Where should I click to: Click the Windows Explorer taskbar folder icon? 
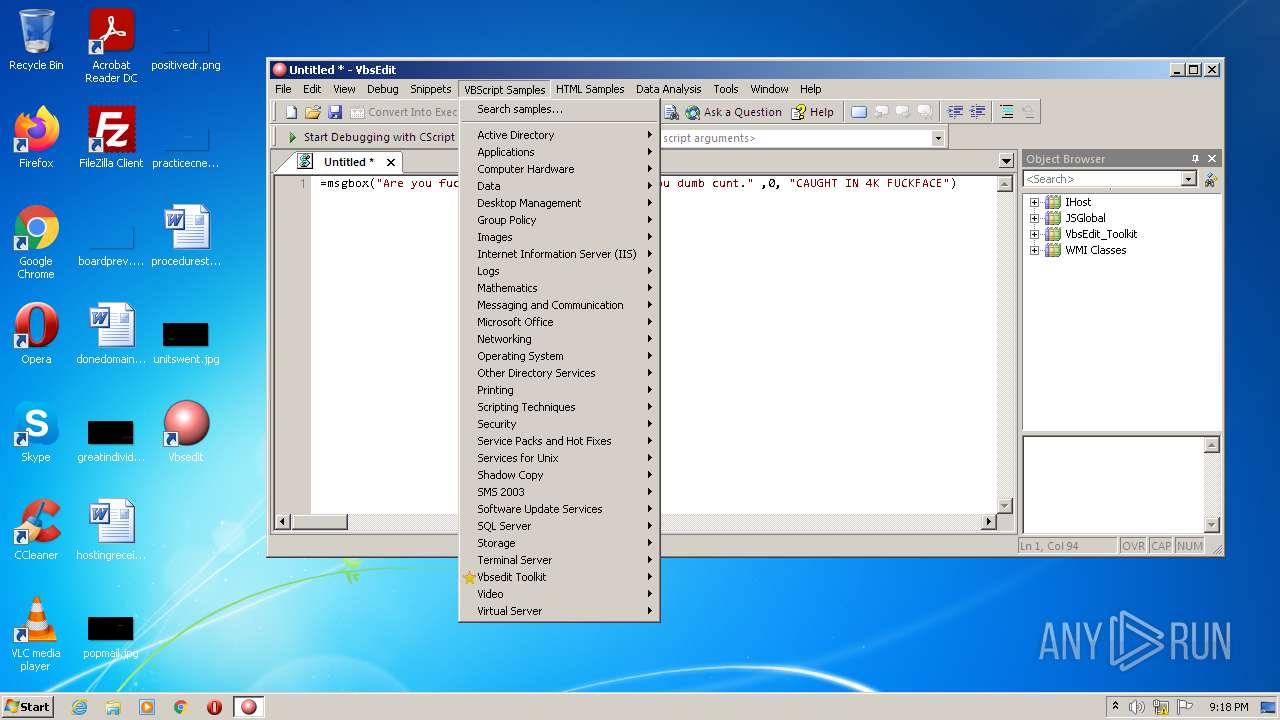113,707
